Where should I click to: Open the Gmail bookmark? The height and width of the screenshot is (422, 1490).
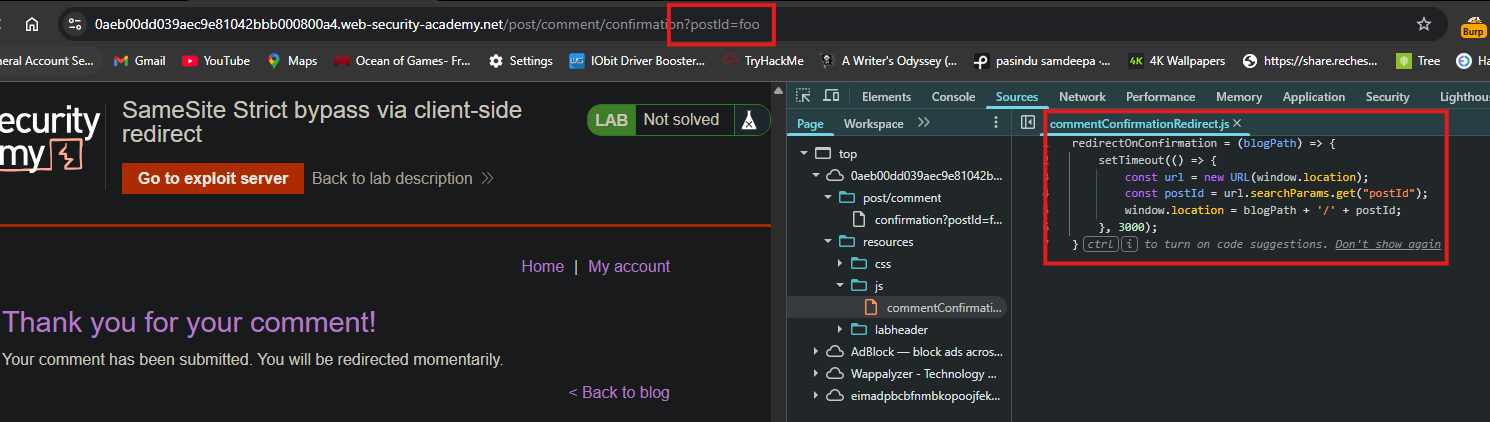[x=139, y=61]
